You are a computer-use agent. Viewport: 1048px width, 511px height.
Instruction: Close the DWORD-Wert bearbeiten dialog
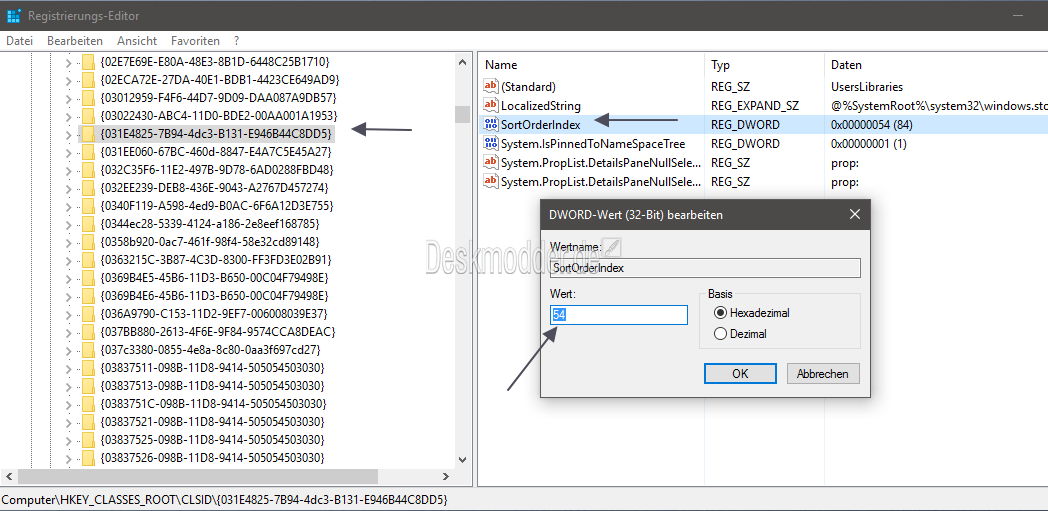(x=854, y=214)
